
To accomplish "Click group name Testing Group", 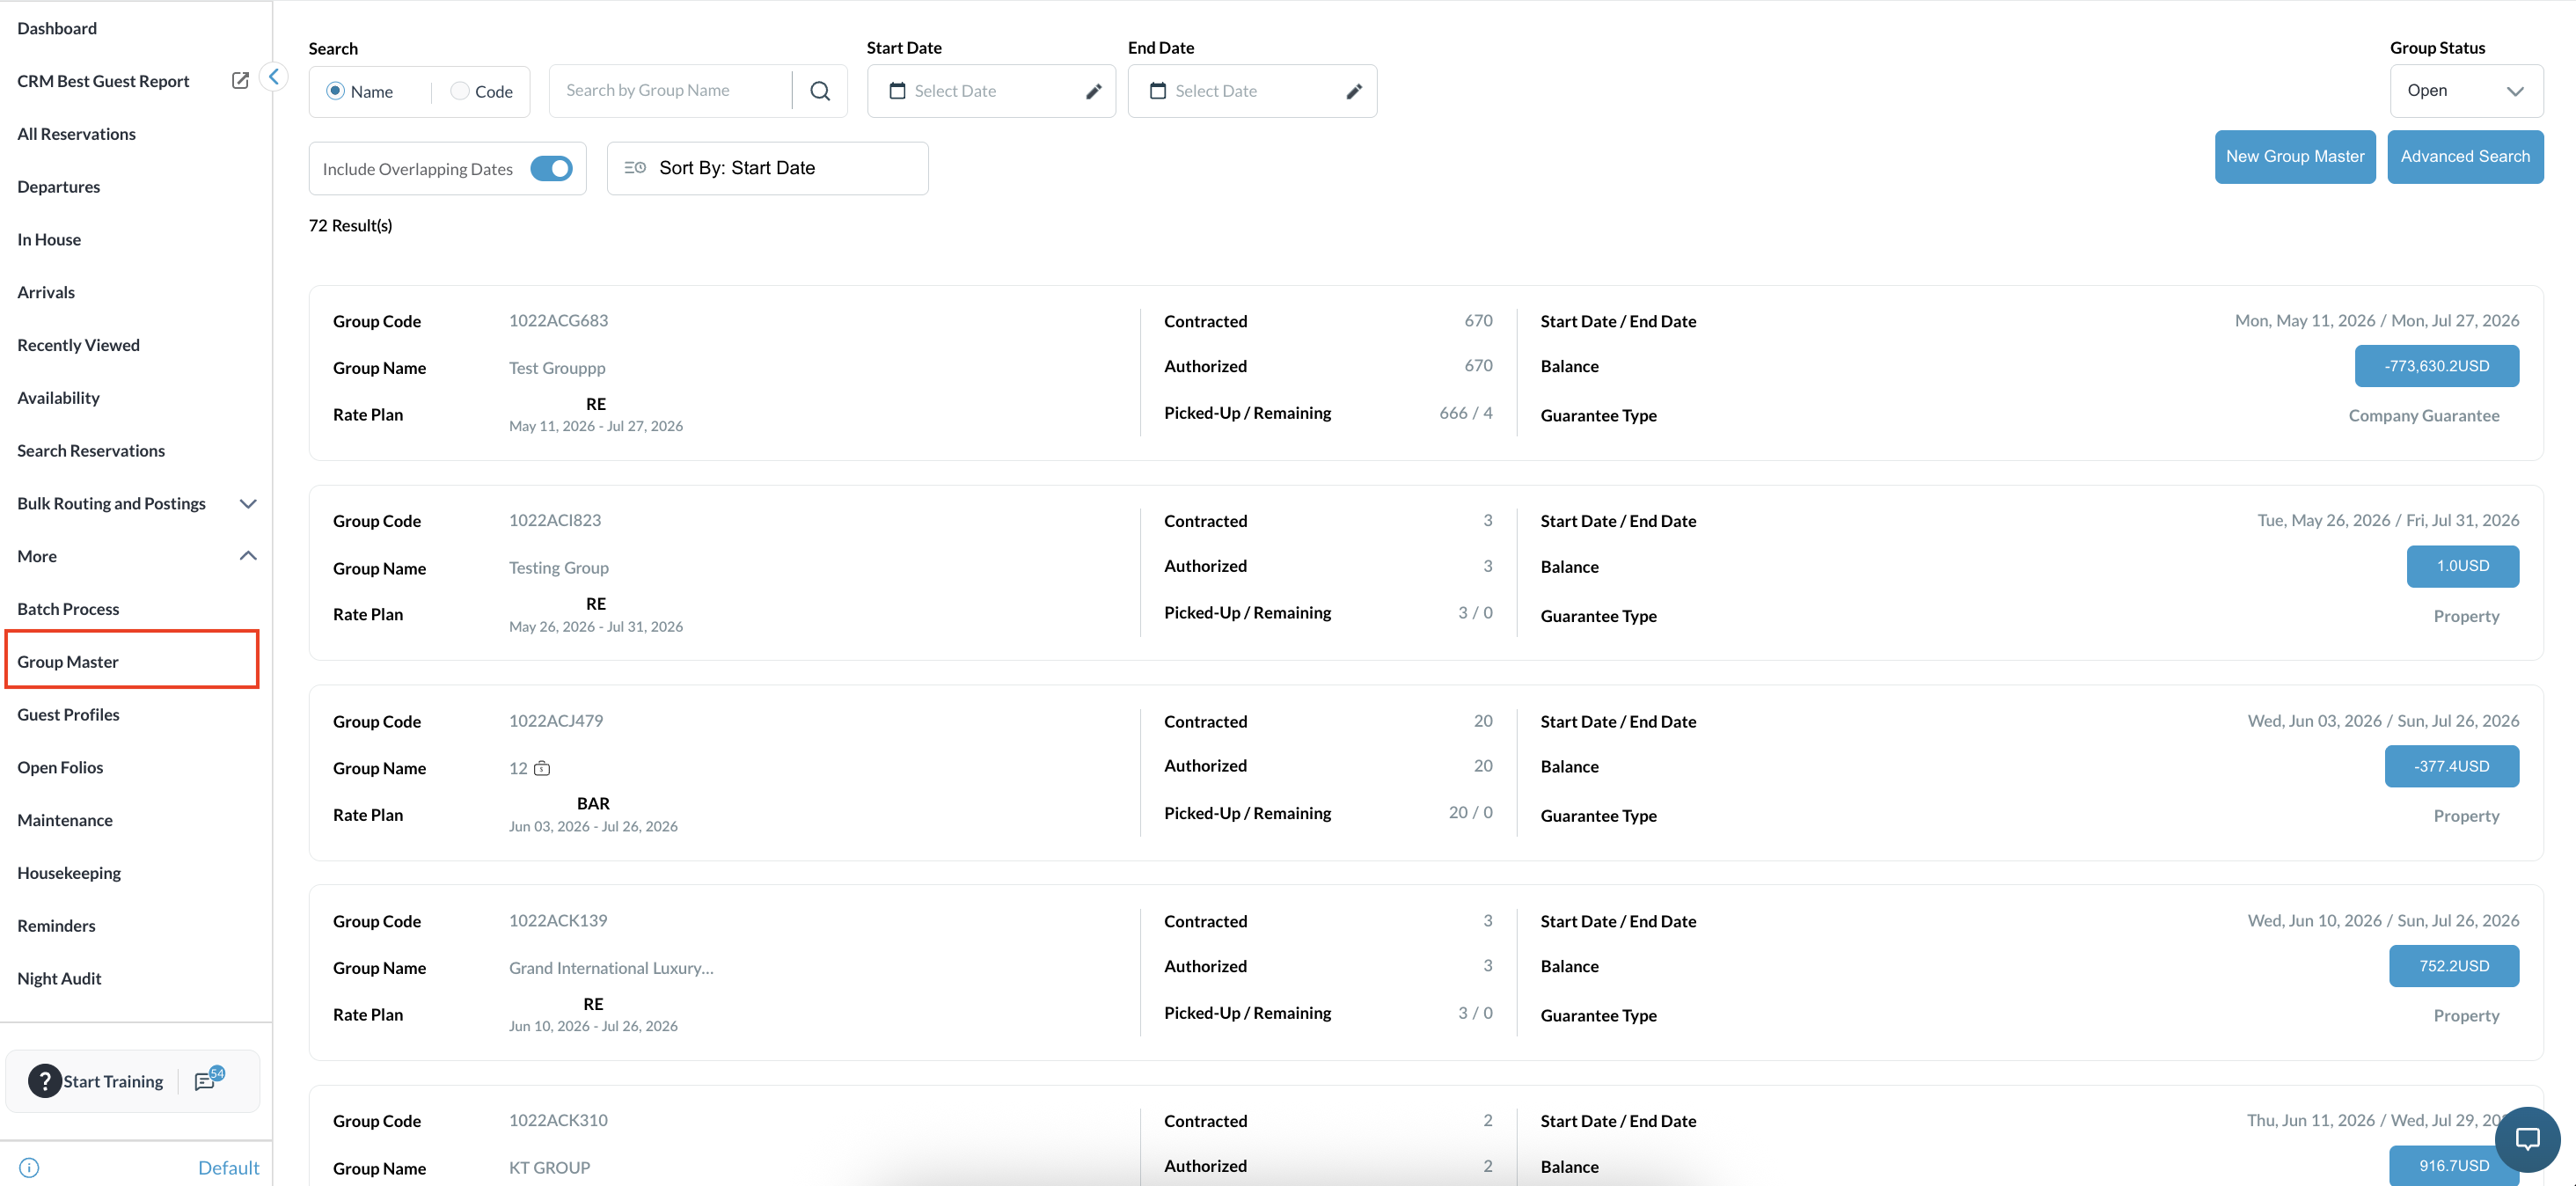I will tap(559, 568).
